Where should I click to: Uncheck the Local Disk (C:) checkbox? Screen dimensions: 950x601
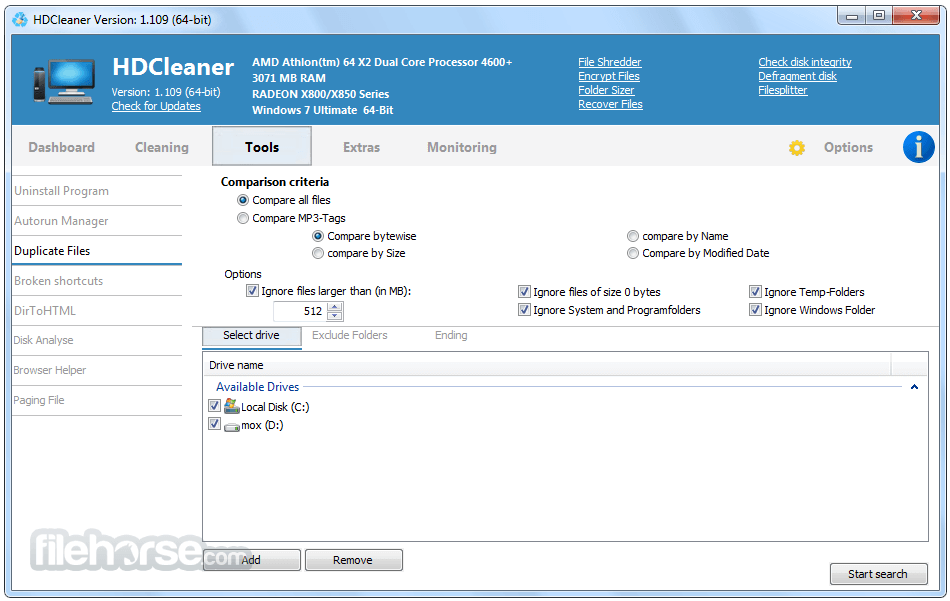pyautogui.click(x=214, y=406)
